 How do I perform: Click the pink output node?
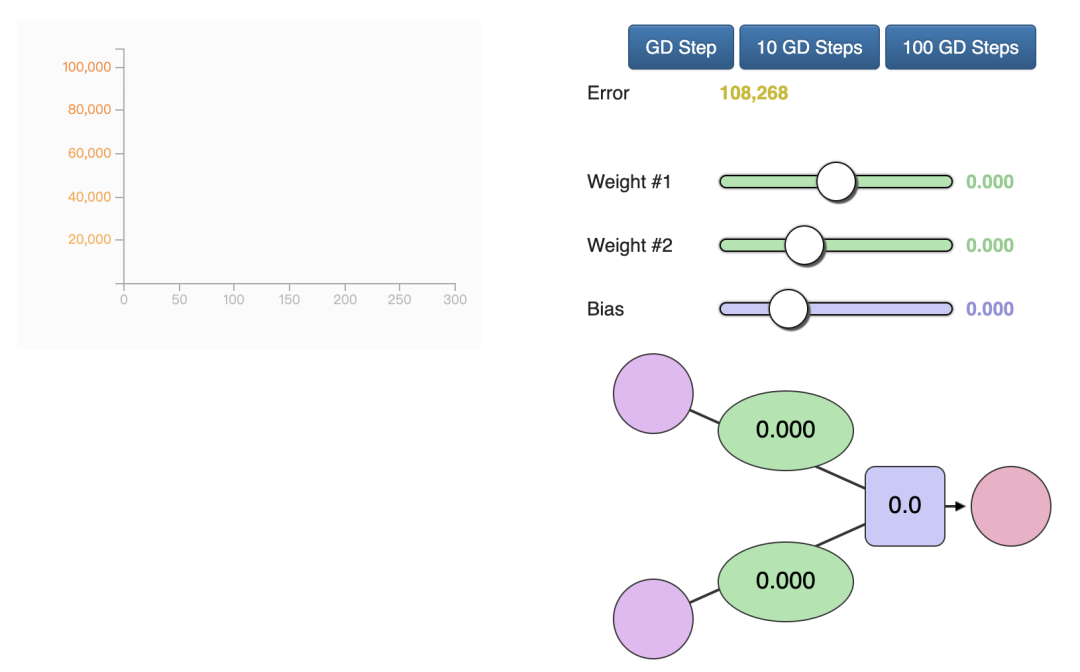[1011, 506]
